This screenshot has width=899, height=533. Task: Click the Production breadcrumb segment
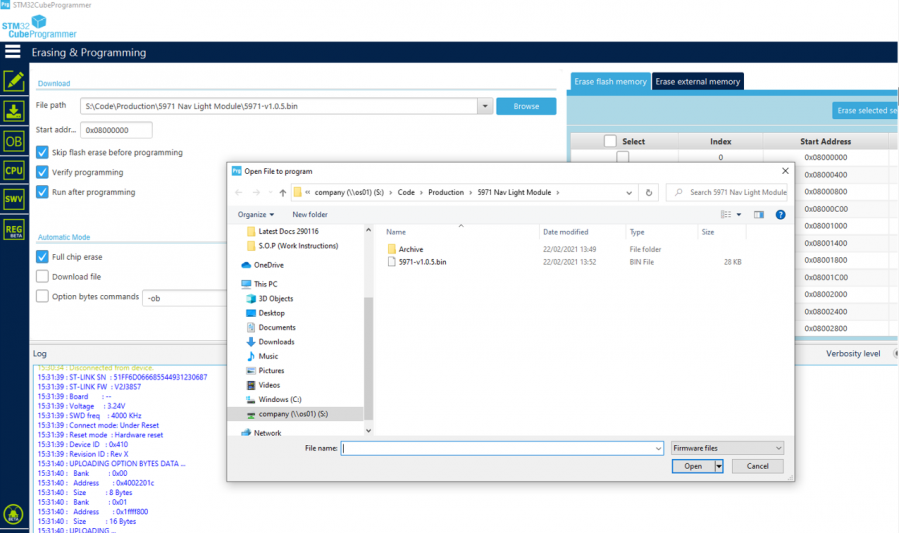(x=445, y=193)
